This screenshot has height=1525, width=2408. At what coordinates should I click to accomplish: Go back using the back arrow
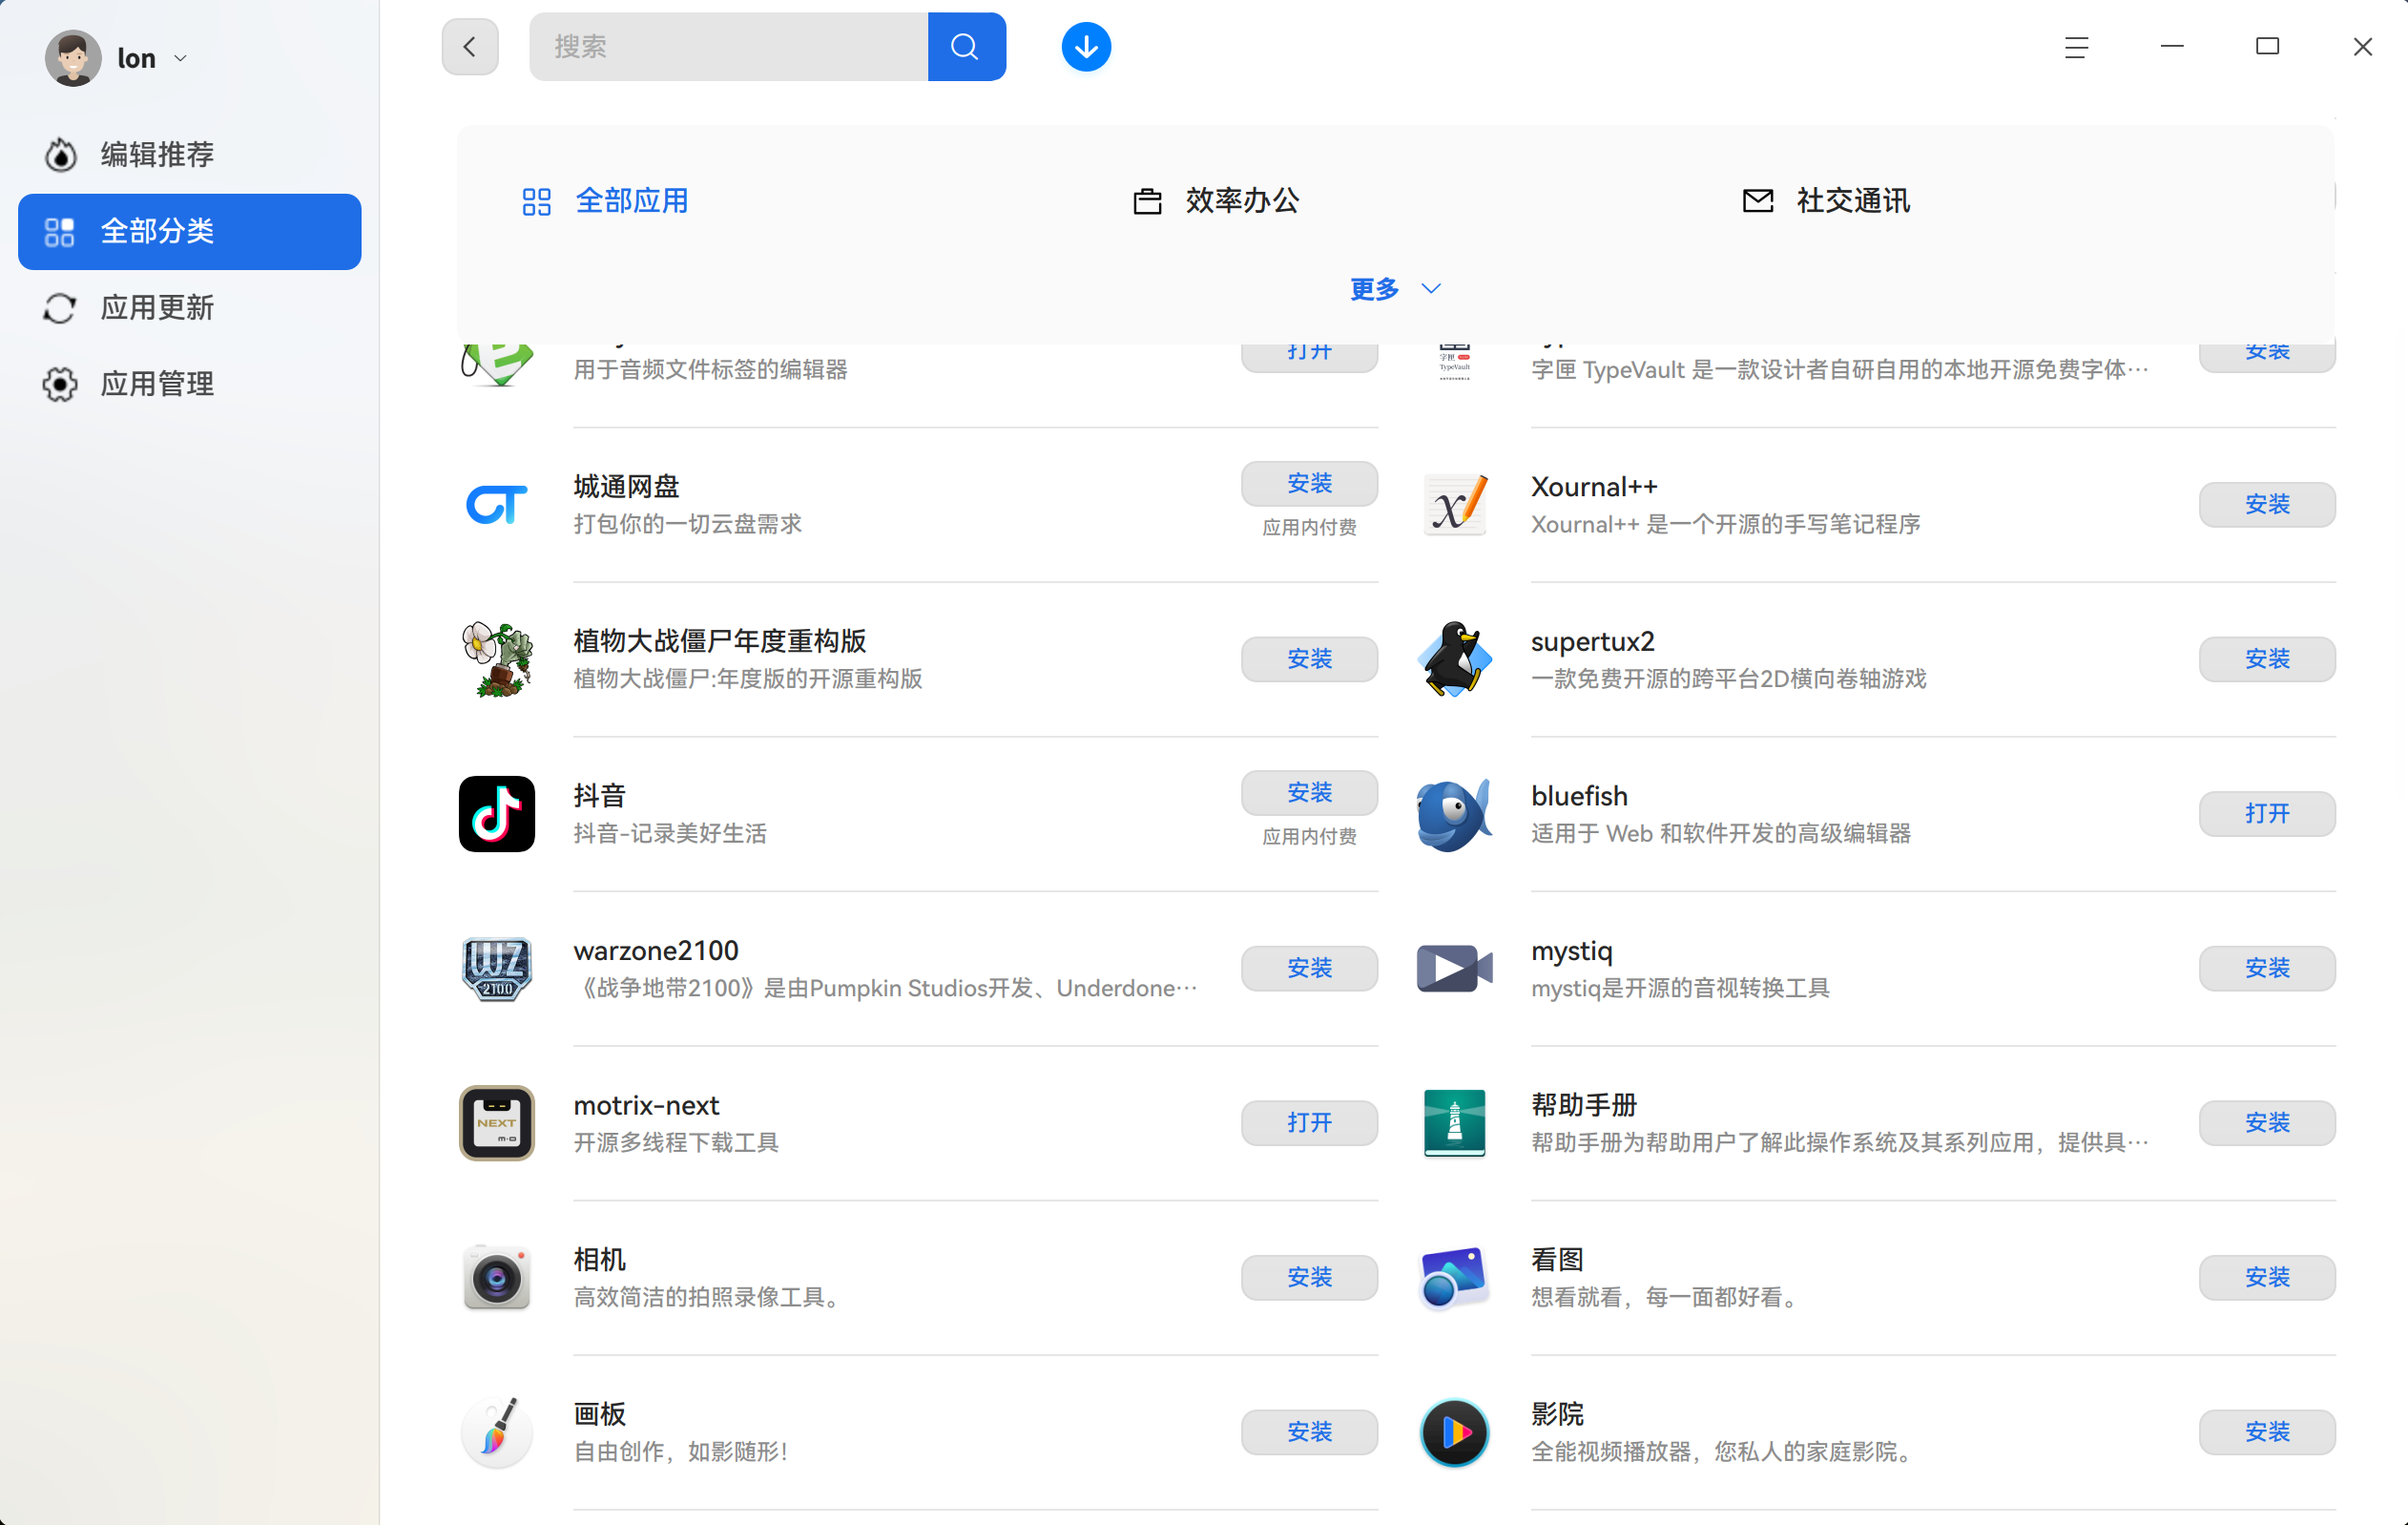pyautogui.click(x=469, y=46)
